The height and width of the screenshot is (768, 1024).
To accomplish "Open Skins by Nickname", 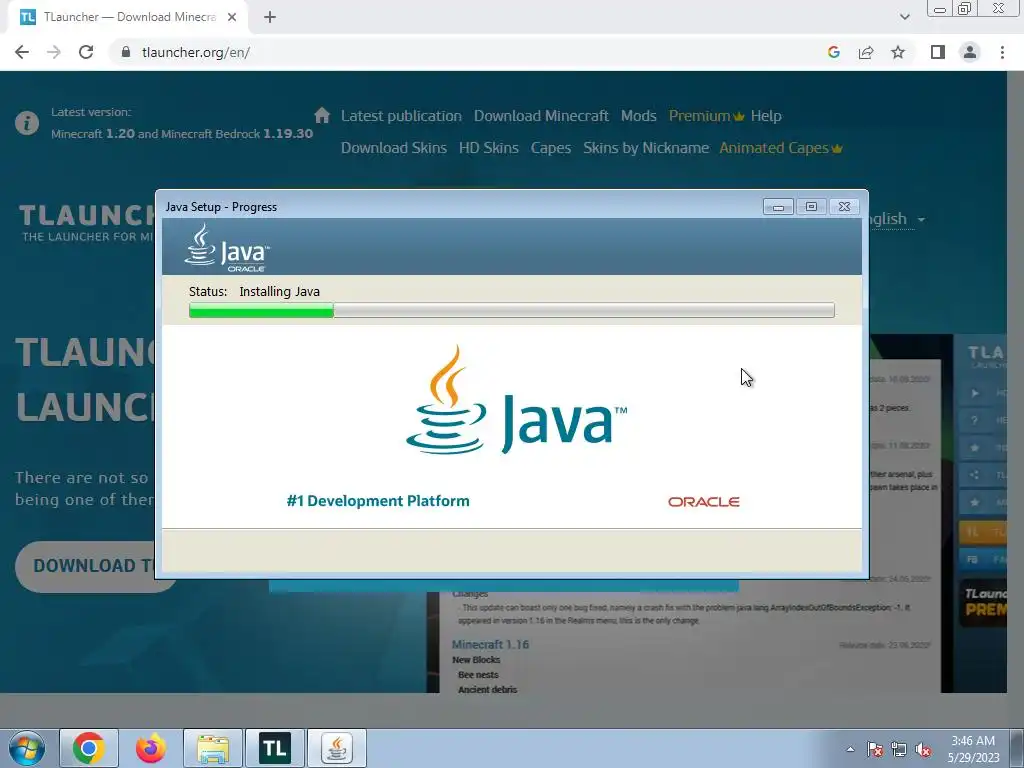I will point(646,148).
